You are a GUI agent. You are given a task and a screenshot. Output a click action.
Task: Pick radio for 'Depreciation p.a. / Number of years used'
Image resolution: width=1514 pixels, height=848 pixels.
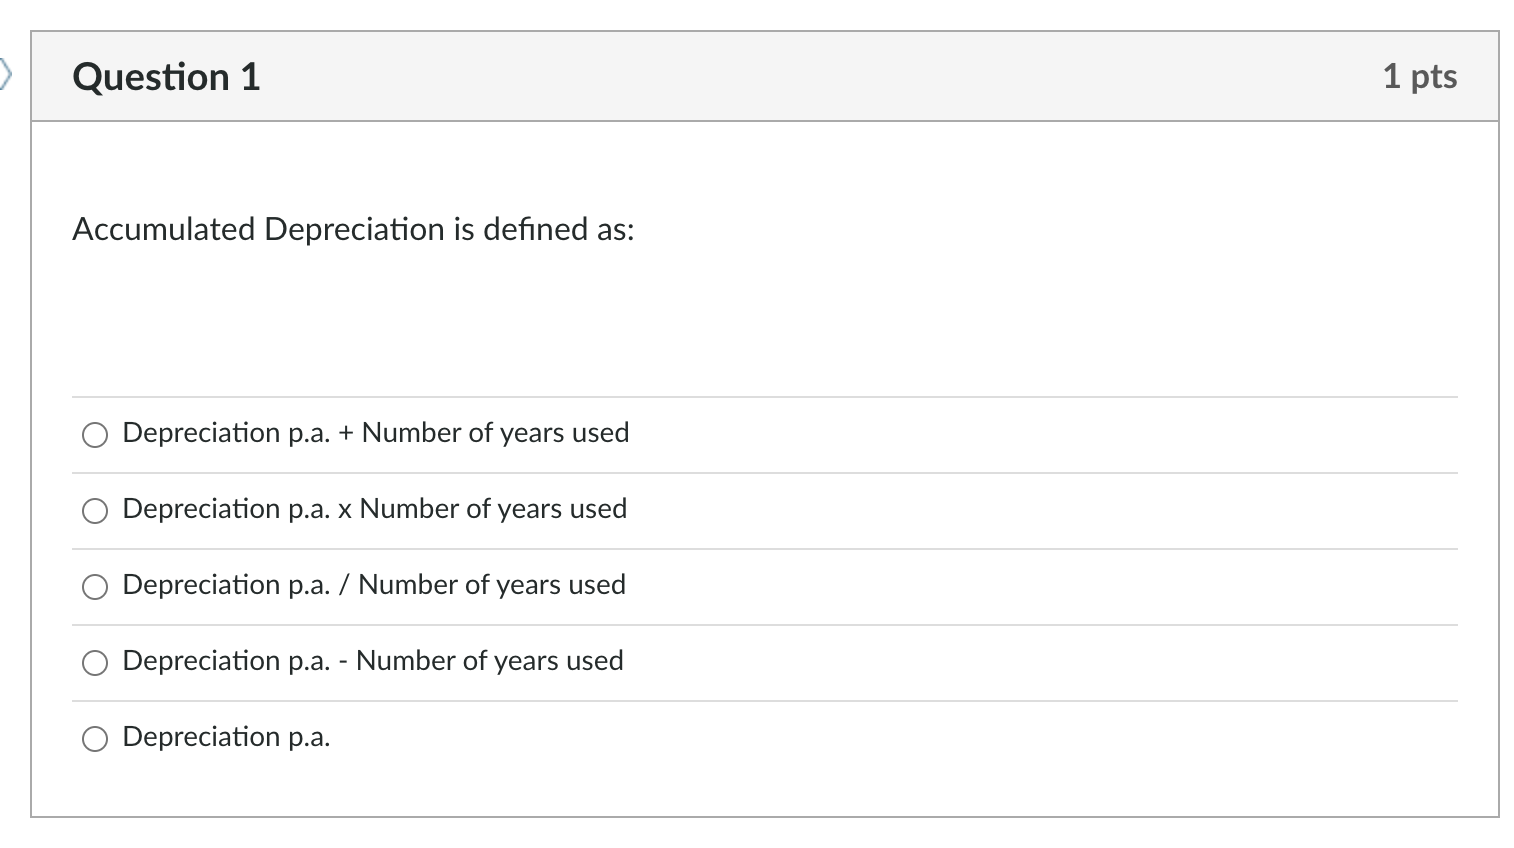(95, 586)
